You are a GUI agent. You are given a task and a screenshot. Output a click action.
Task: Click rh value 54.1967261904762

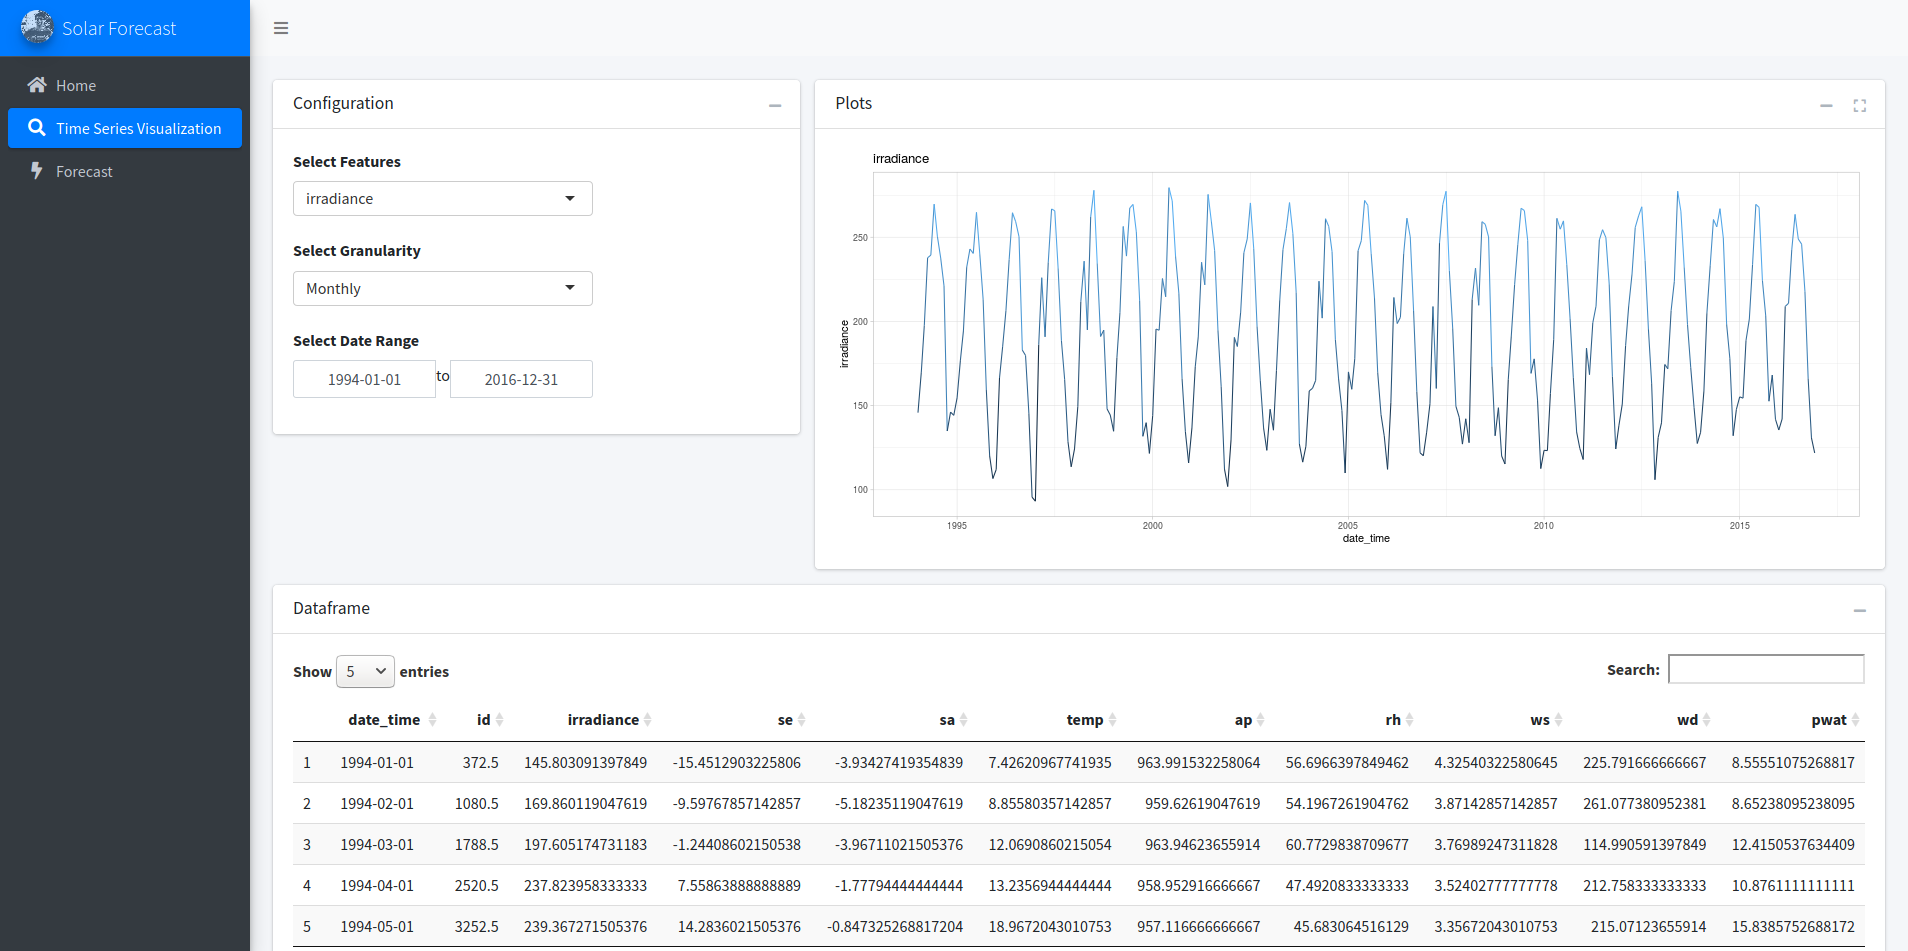pos(1347,803)
